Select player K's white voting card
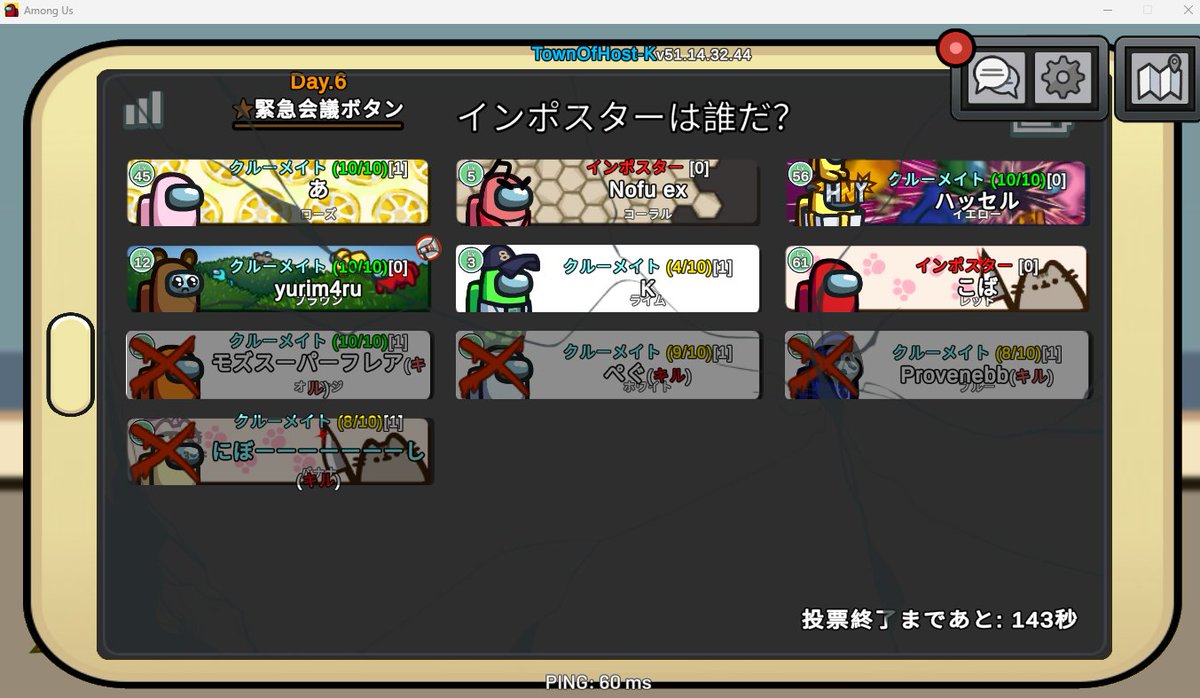 [x=607, y=279]
